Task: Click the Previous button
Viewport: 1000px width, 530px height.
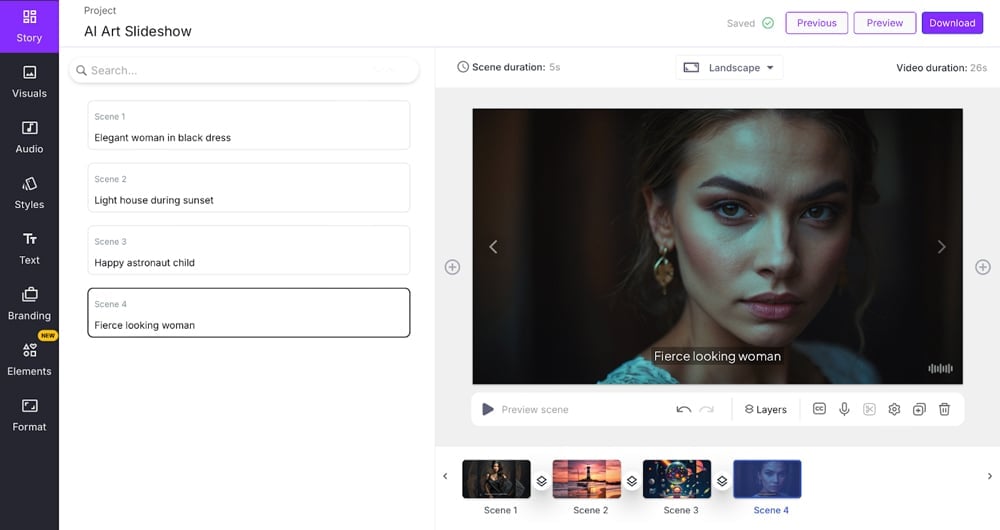Action: (816, 23)
